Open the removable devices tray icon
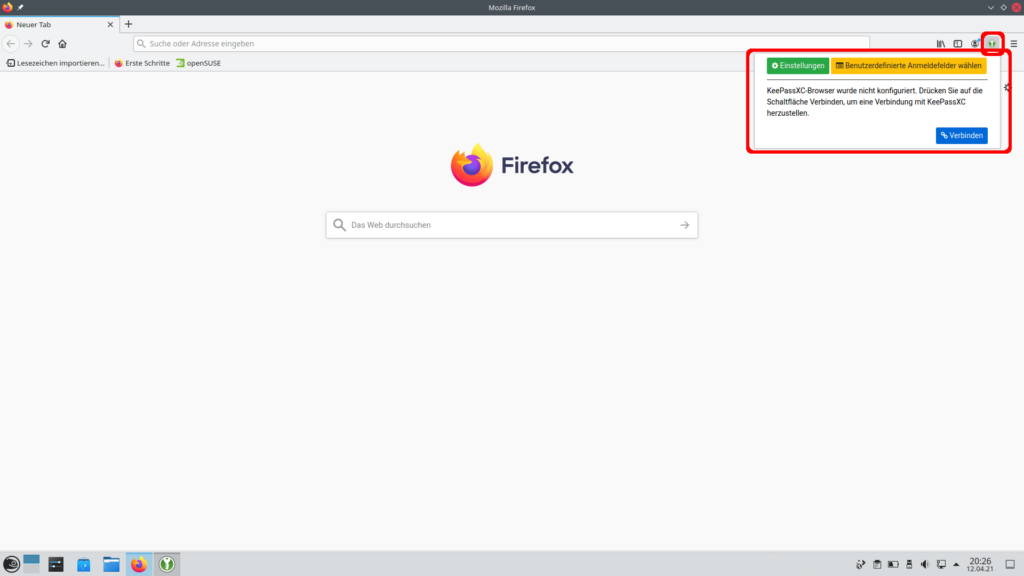 click(909, 564)
